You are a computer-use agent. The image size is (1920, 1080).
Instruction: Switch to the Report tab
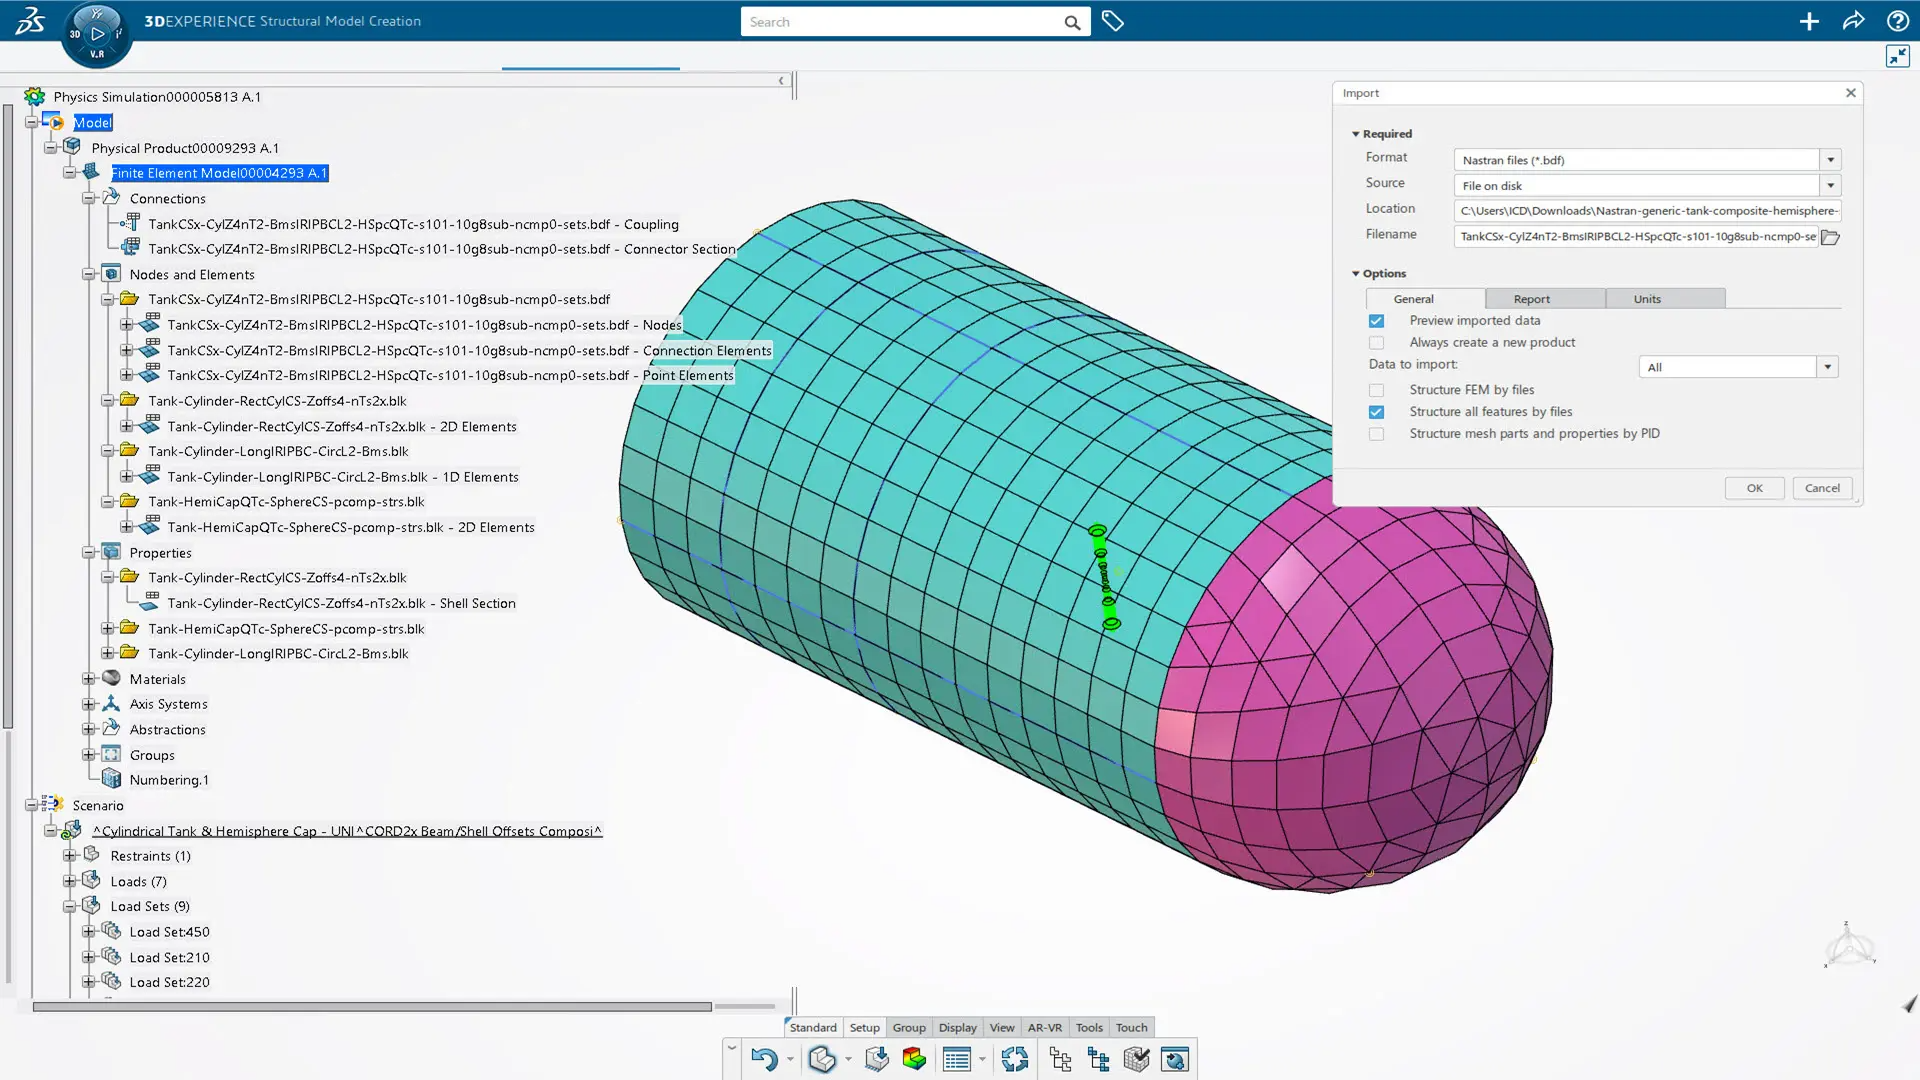pos(1531,299)
